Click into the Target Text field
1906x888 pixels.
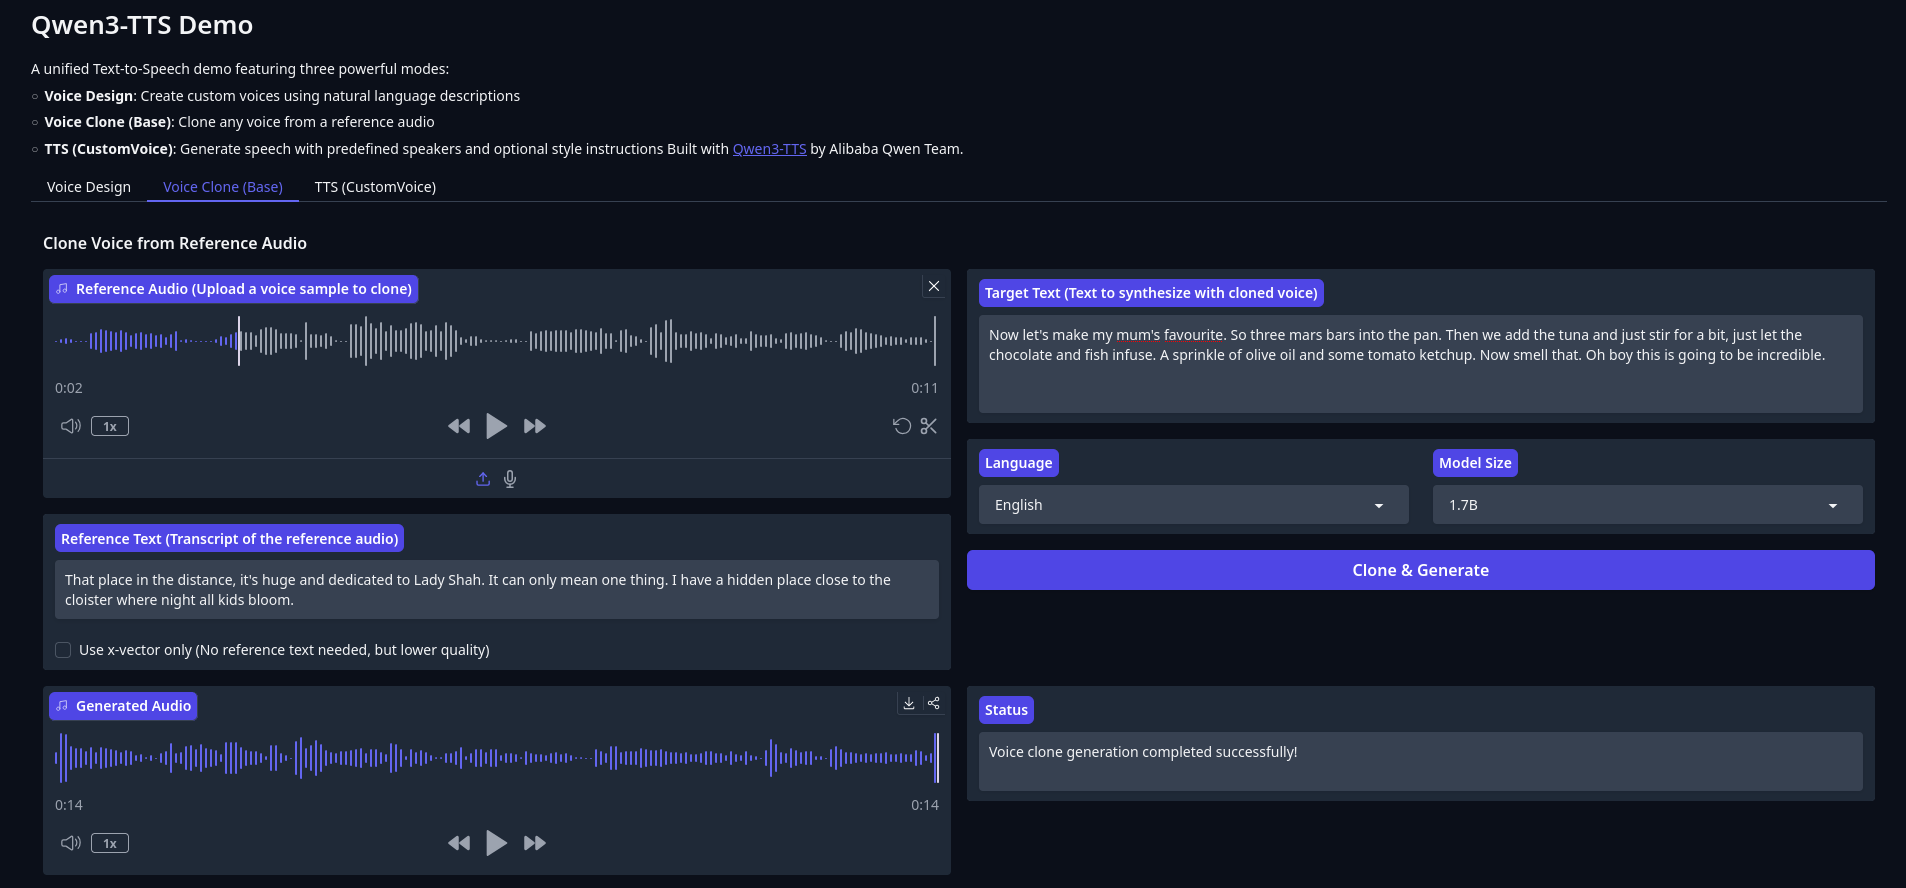pos(1421,364)
